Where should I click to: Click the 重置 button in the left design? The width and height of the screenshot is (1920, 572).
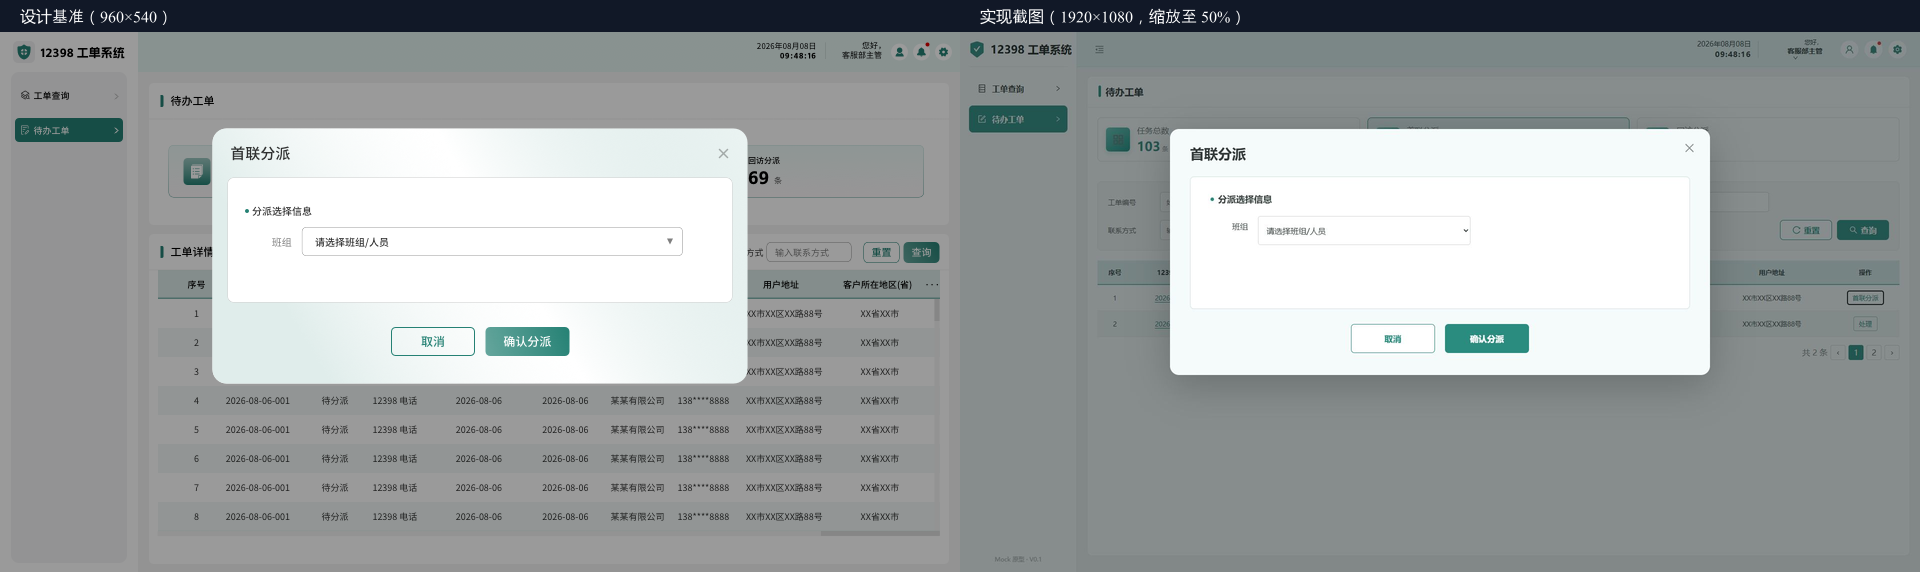881,253
